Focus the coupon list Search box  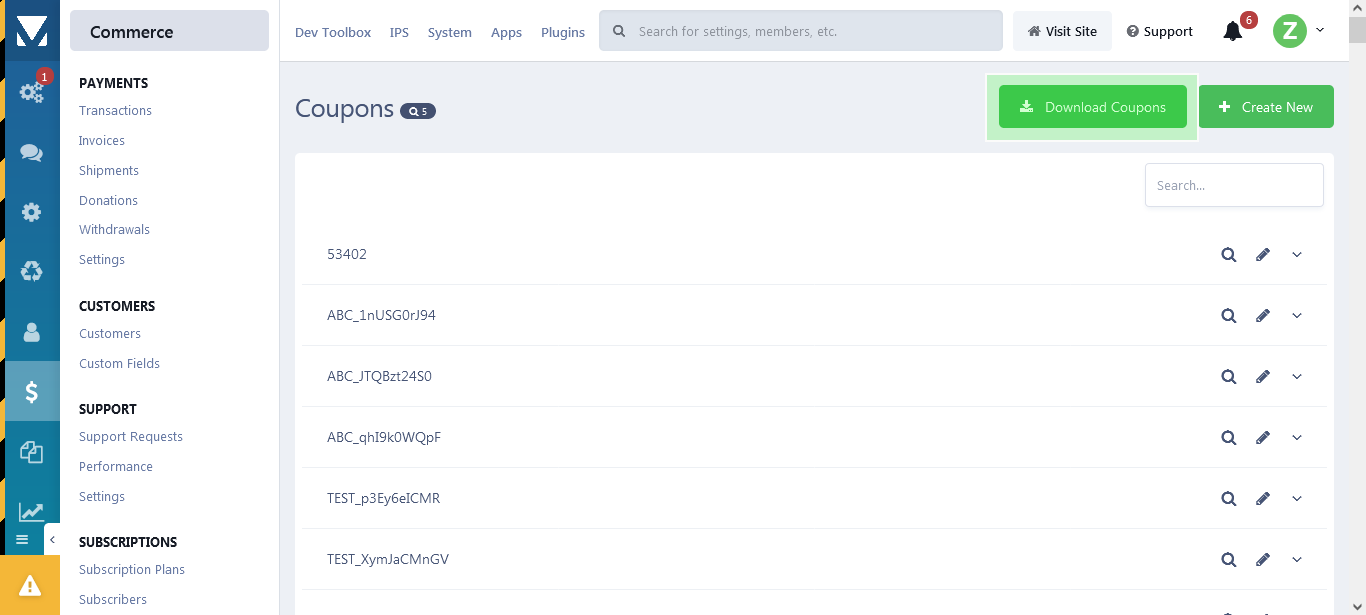1234,185
